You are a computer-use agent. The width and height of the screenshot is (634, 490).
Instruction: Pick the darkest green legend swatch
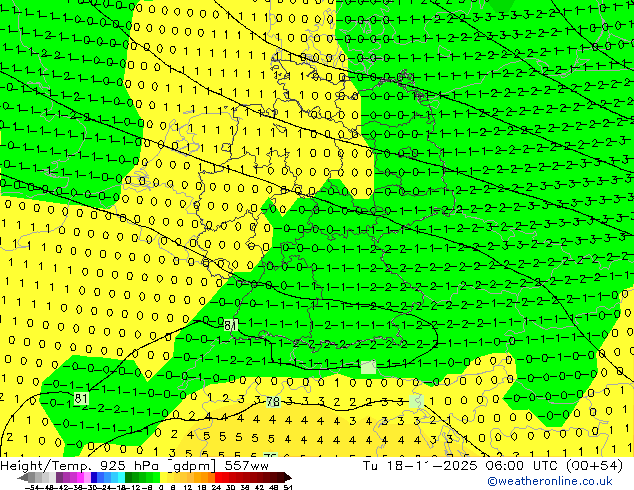click(x=129, y=477)
